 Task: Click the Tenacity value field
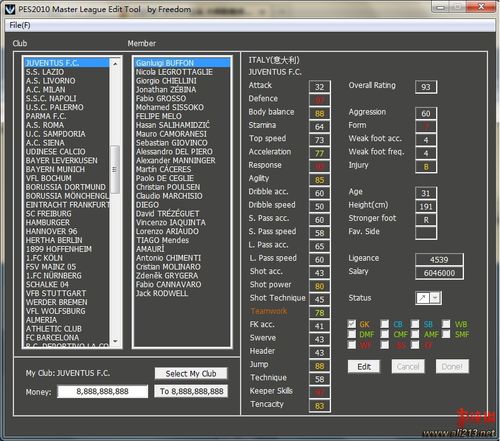[320, 406]
